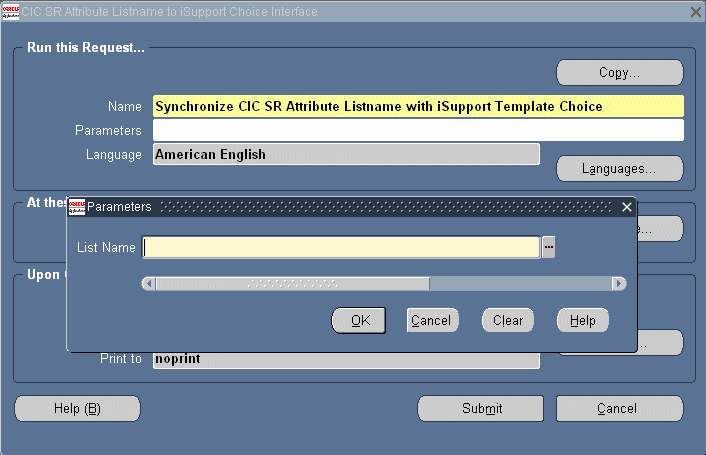Click the empty Parameters field
This screenshot has width=706, height=455.
pyautogui.click(x=418, y=130)
